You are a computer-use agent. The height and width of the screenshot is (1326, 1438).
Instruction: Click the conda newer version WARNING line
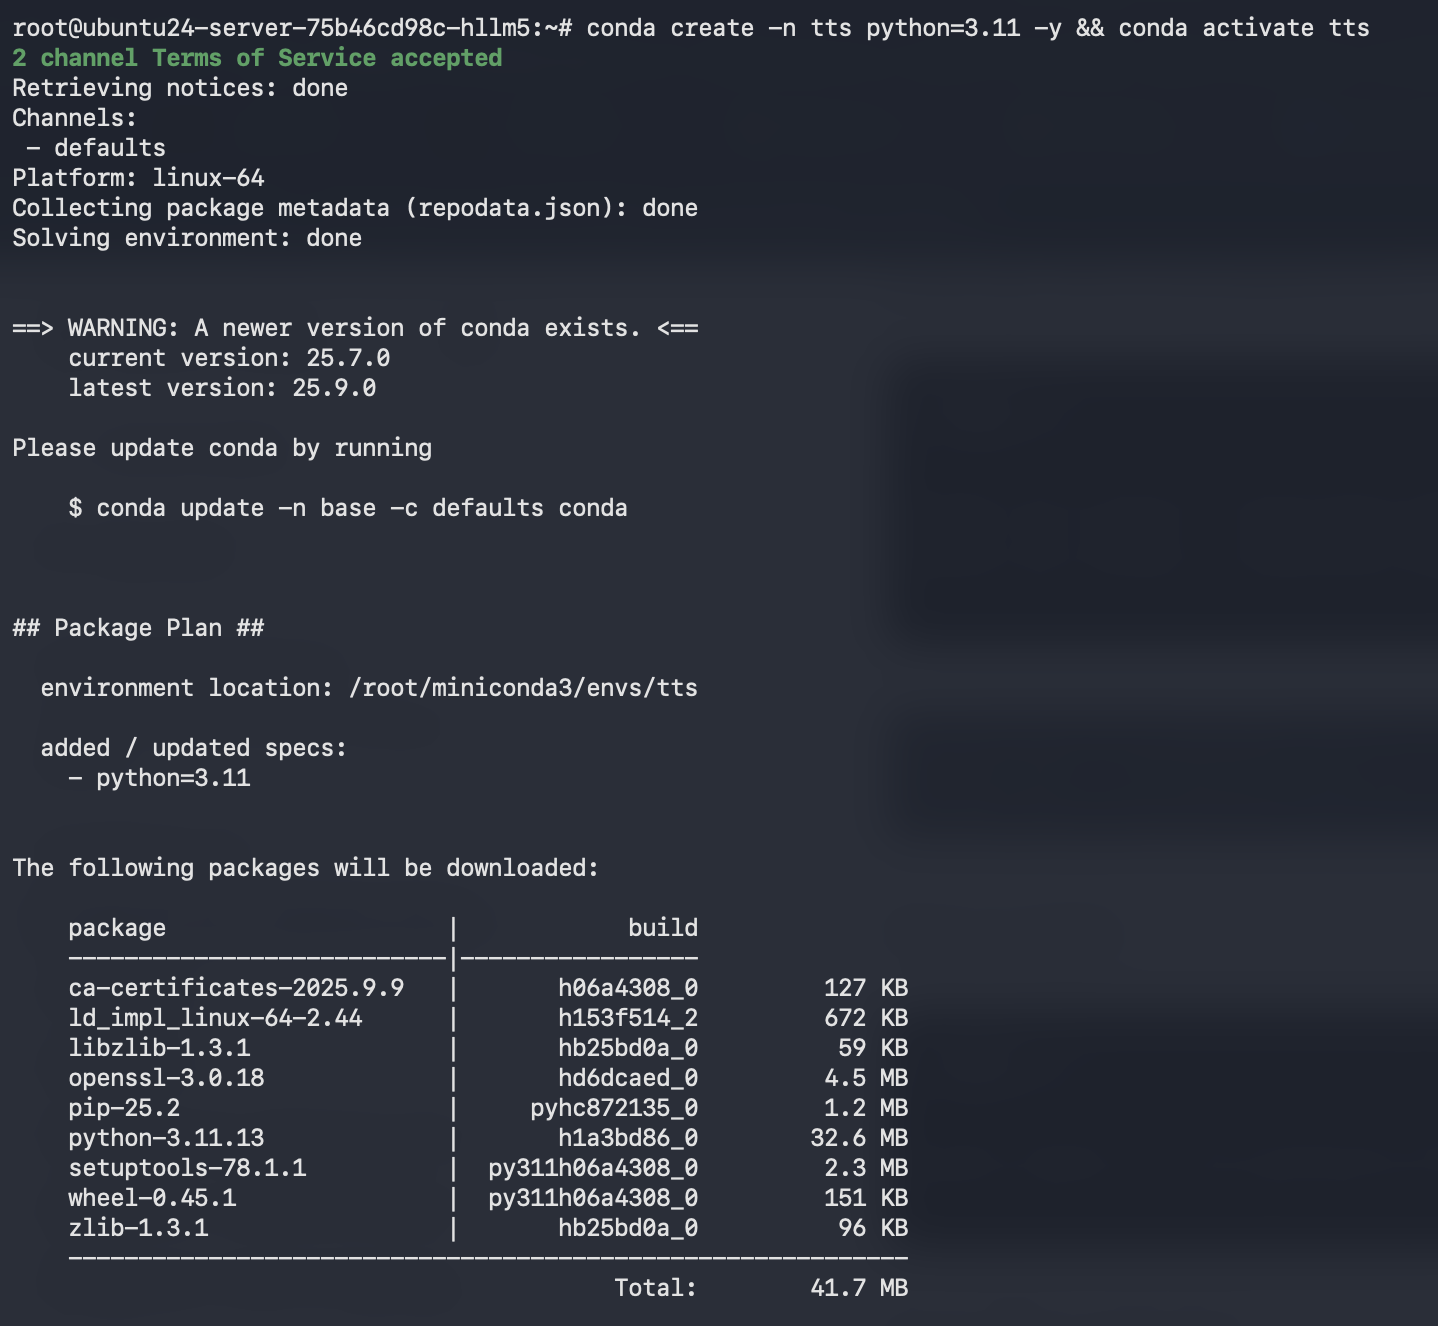click(355, 328)
